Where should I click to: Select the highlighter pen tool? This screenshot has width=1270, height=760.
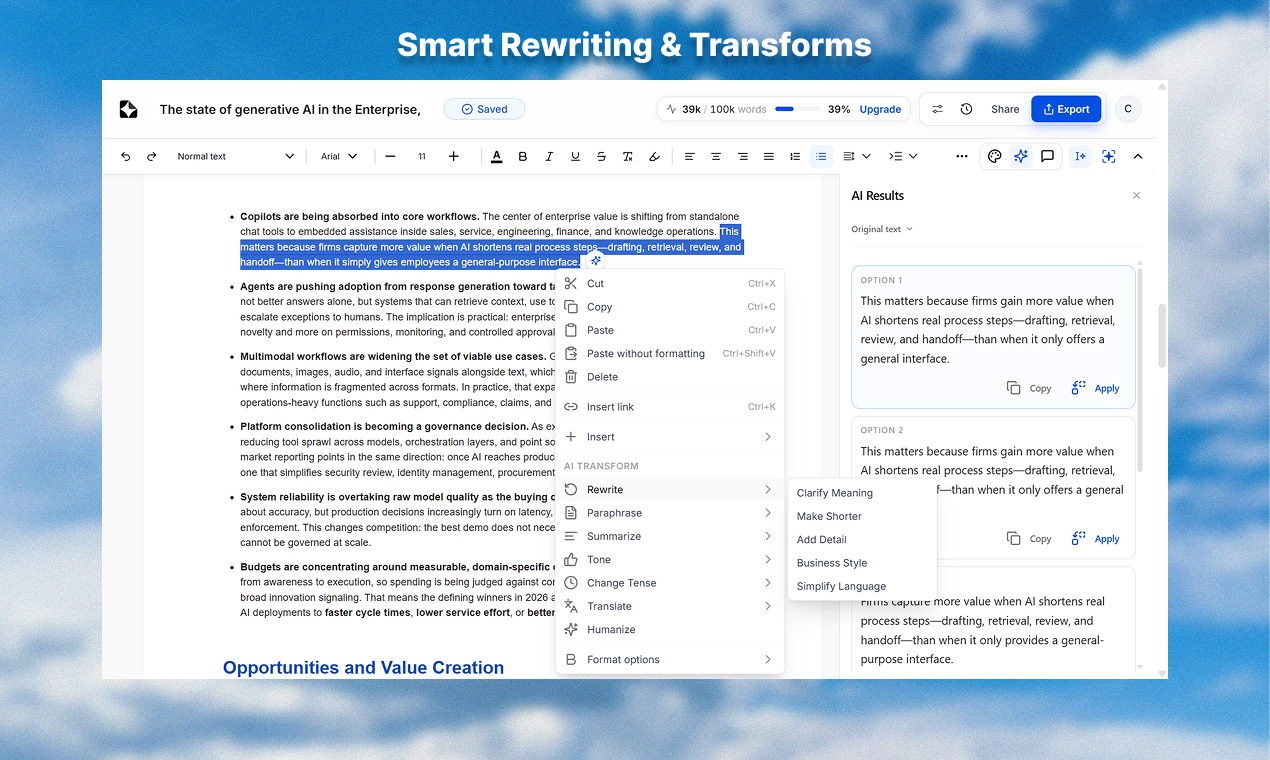(654, 156)
